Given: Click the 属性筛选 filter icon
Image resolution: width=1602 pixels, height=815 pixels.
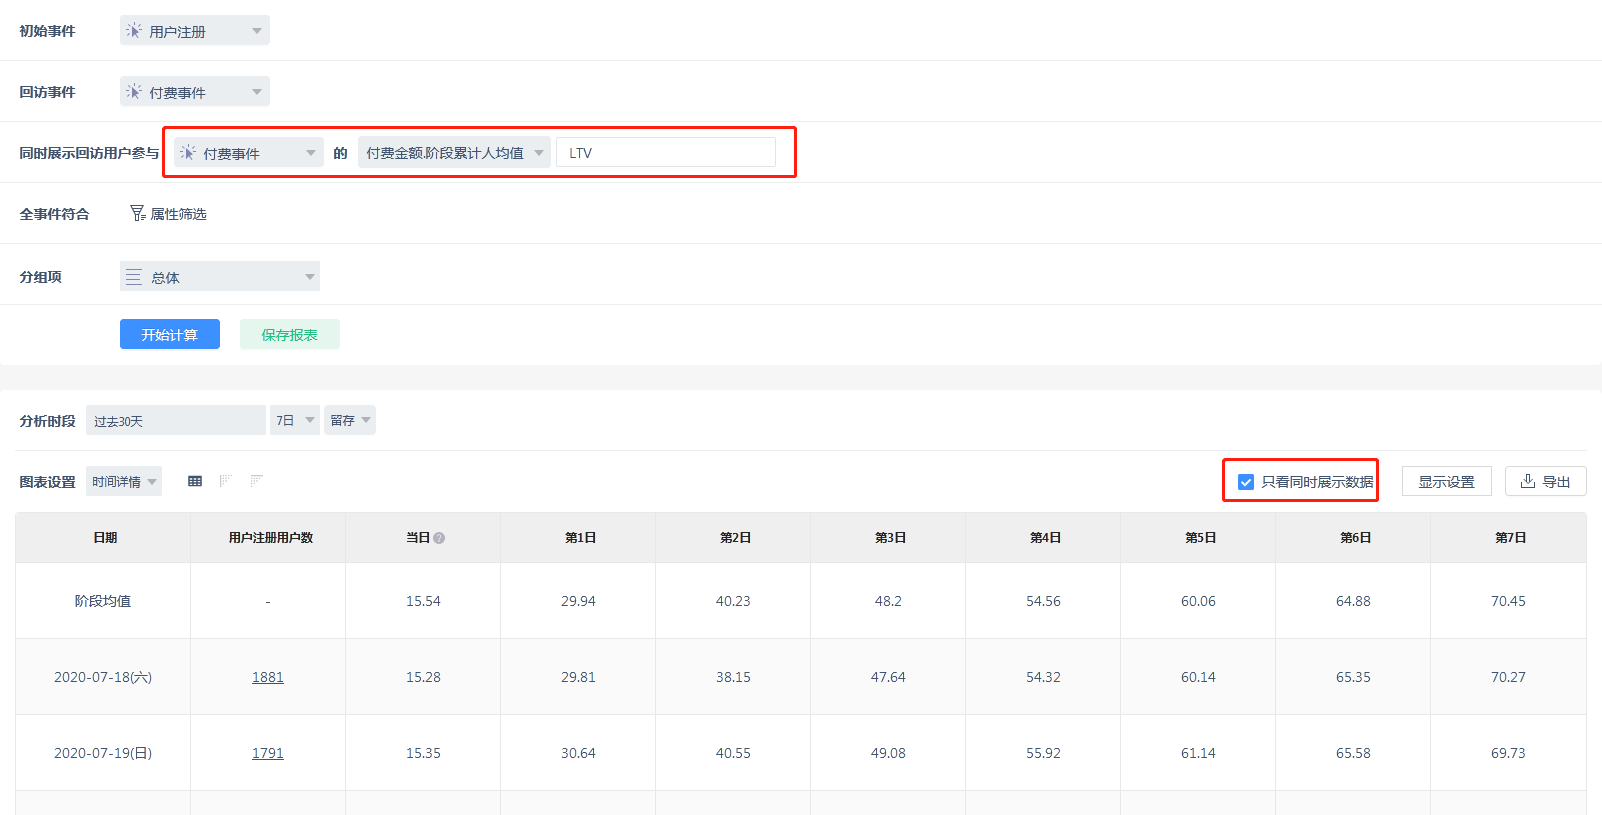Looking at the screenshot, I should (138, 213).
